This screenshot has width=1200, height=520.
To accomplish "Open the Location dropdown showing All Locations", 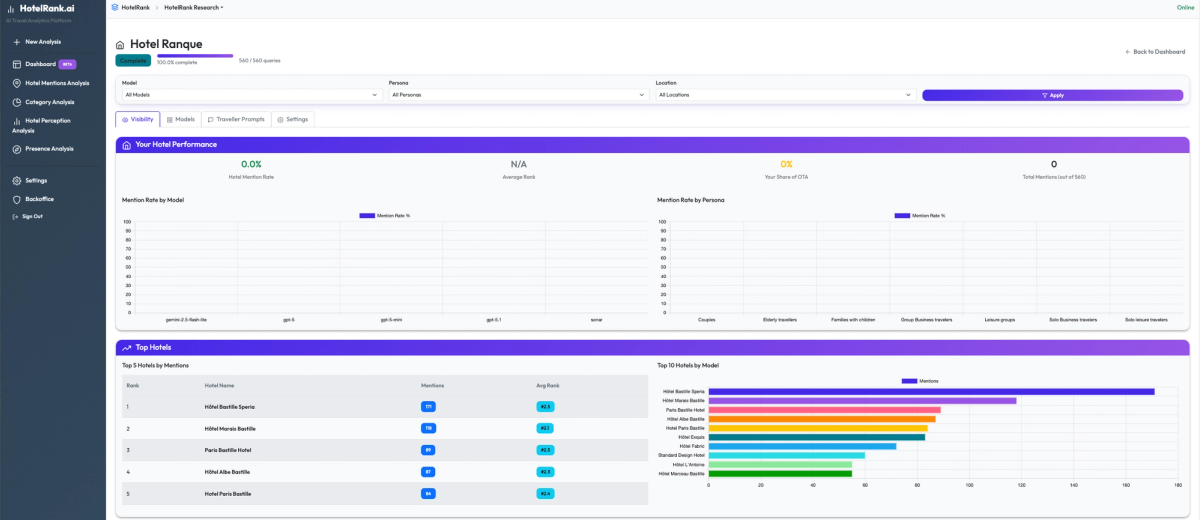I will pos(786,95).
